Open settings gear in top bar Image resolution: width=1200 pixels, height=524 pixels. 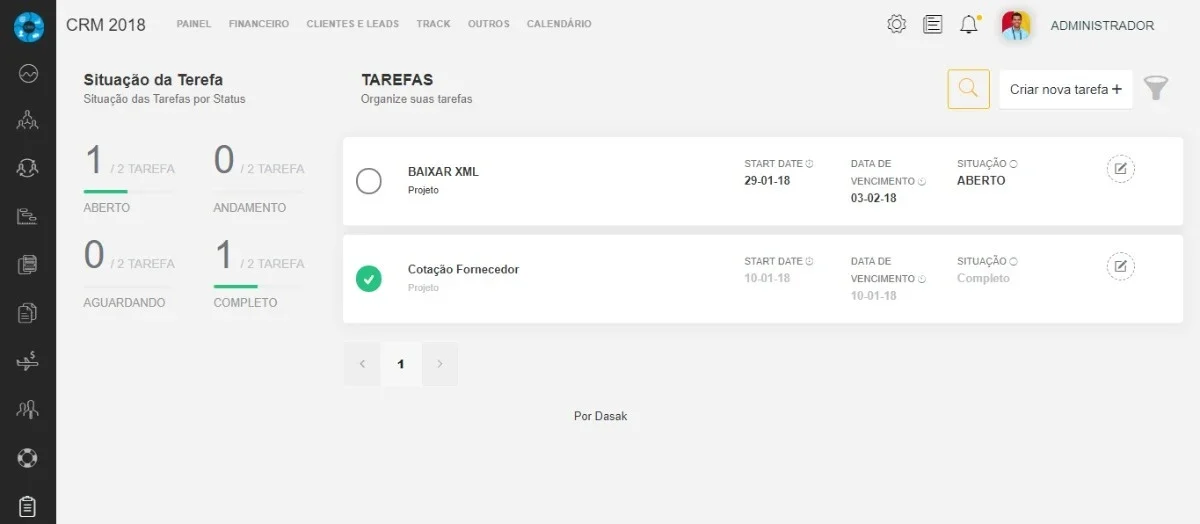tap(896, 25)
